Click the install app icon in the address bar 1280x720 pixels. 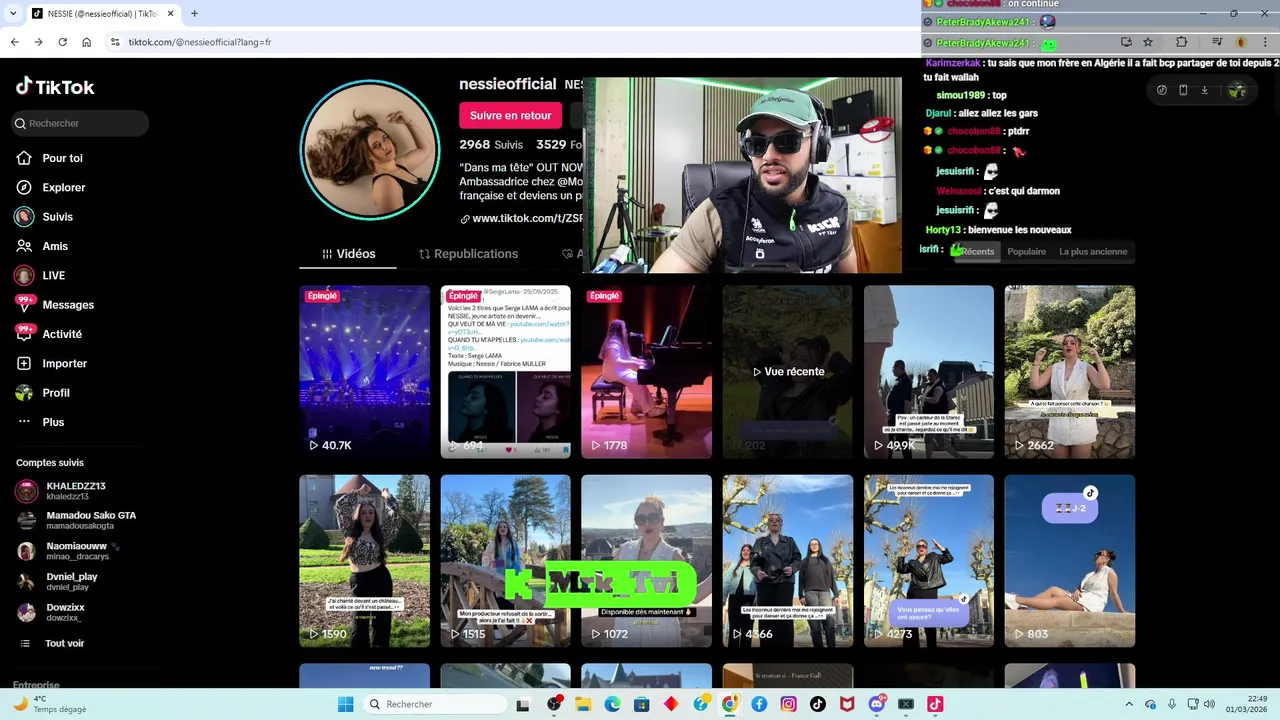(1126, 42)
